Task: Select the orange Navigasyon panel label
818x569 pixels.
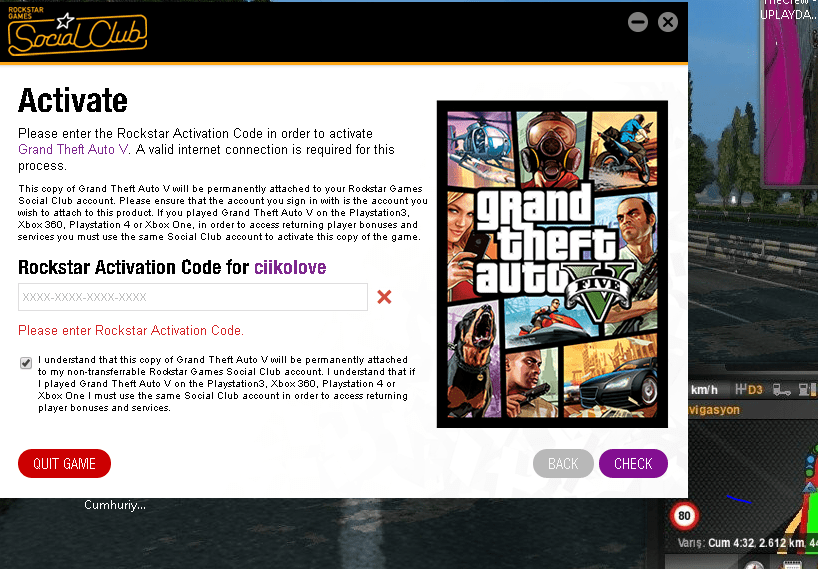Action: click(x=714, y=410)
